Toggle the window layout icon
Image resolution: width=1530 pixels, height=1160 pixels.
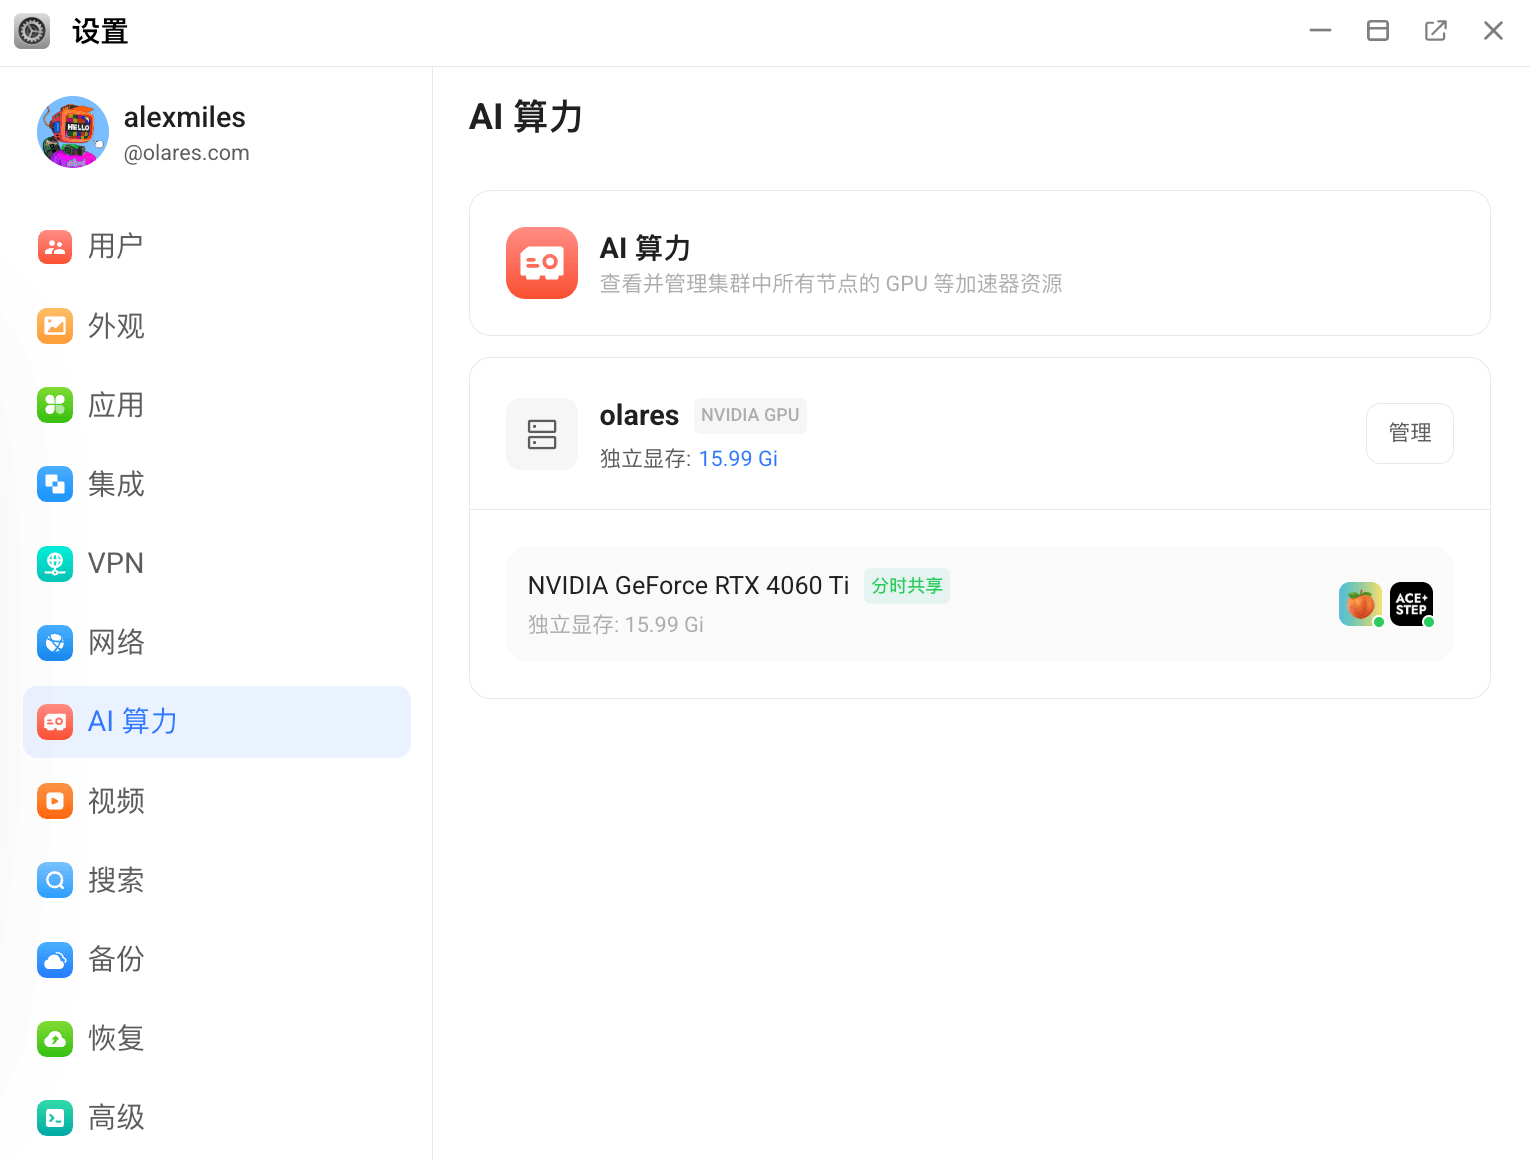click(x=1378, y=31)
